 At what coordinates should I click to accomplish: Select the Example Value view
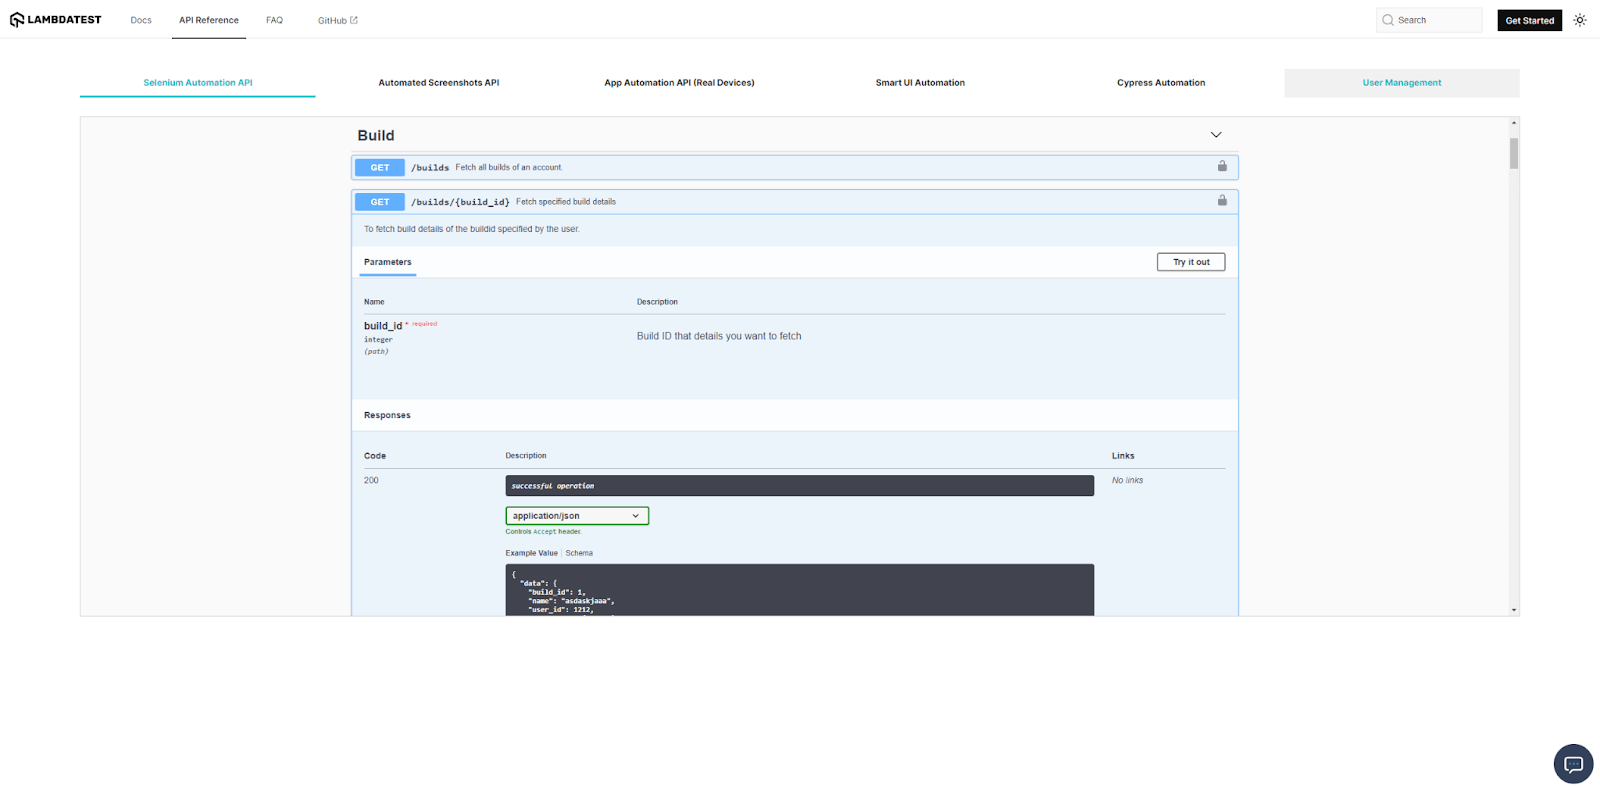click(531, 553)
